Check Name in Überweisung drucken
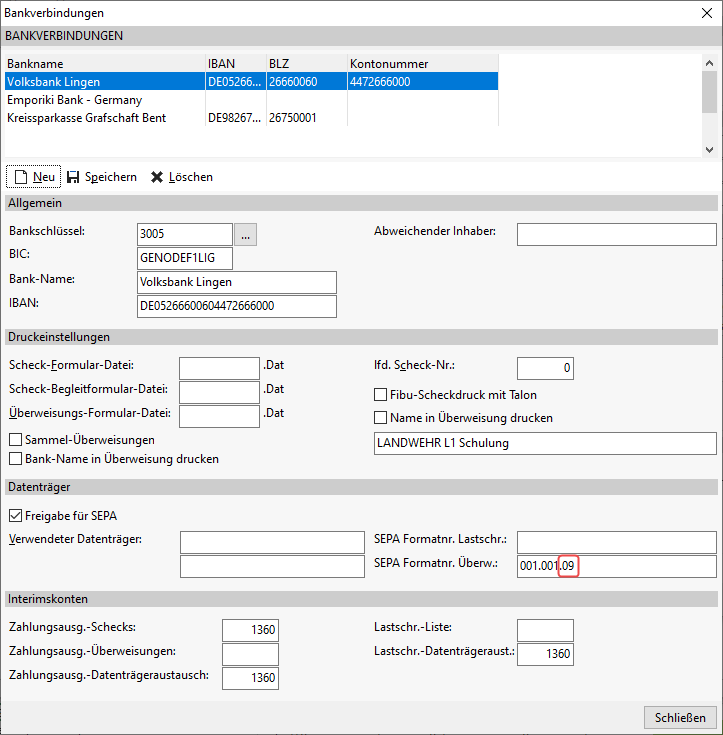Viewport: 723px width, 735px height. (x=380, y=418)
